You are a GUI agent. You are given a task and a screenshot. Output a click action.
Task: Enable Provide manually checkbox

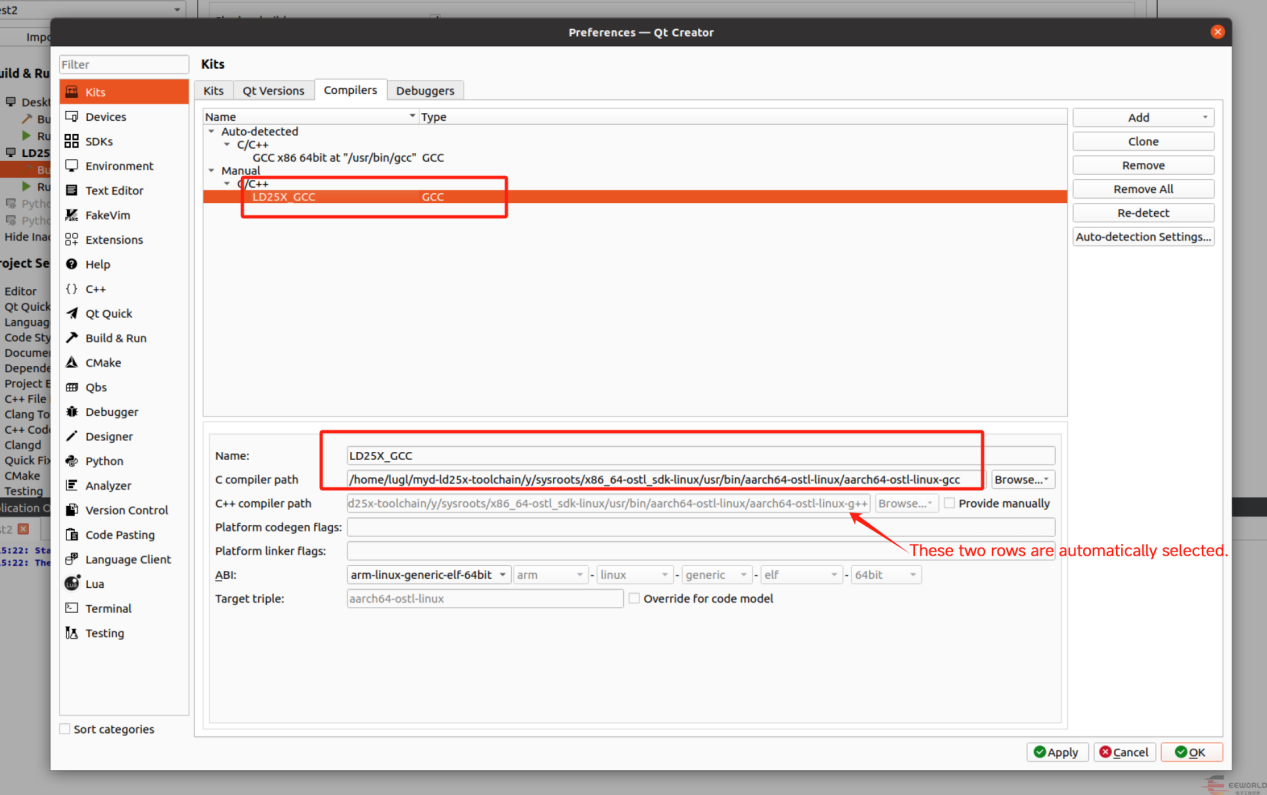coord(950,503)
